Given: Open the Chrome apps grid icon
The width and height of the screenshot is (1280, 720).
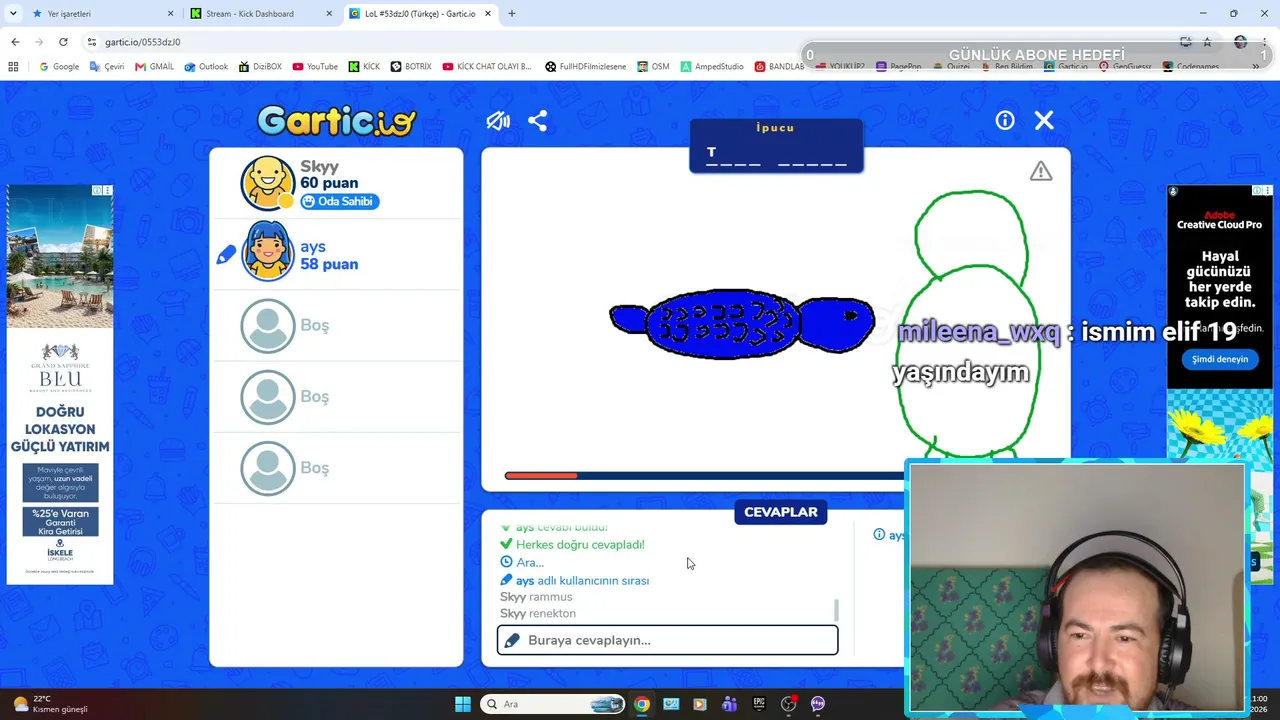Looking at the screenshot, I should pyautogui.click(x=13, y=67).
